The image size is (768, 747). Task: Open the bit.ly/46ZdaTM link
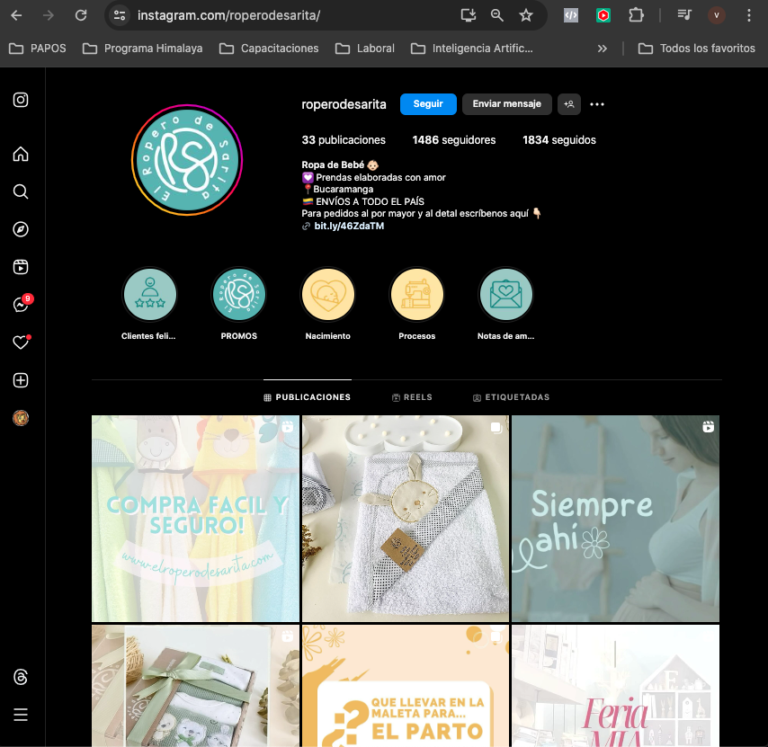click(349, 226)
